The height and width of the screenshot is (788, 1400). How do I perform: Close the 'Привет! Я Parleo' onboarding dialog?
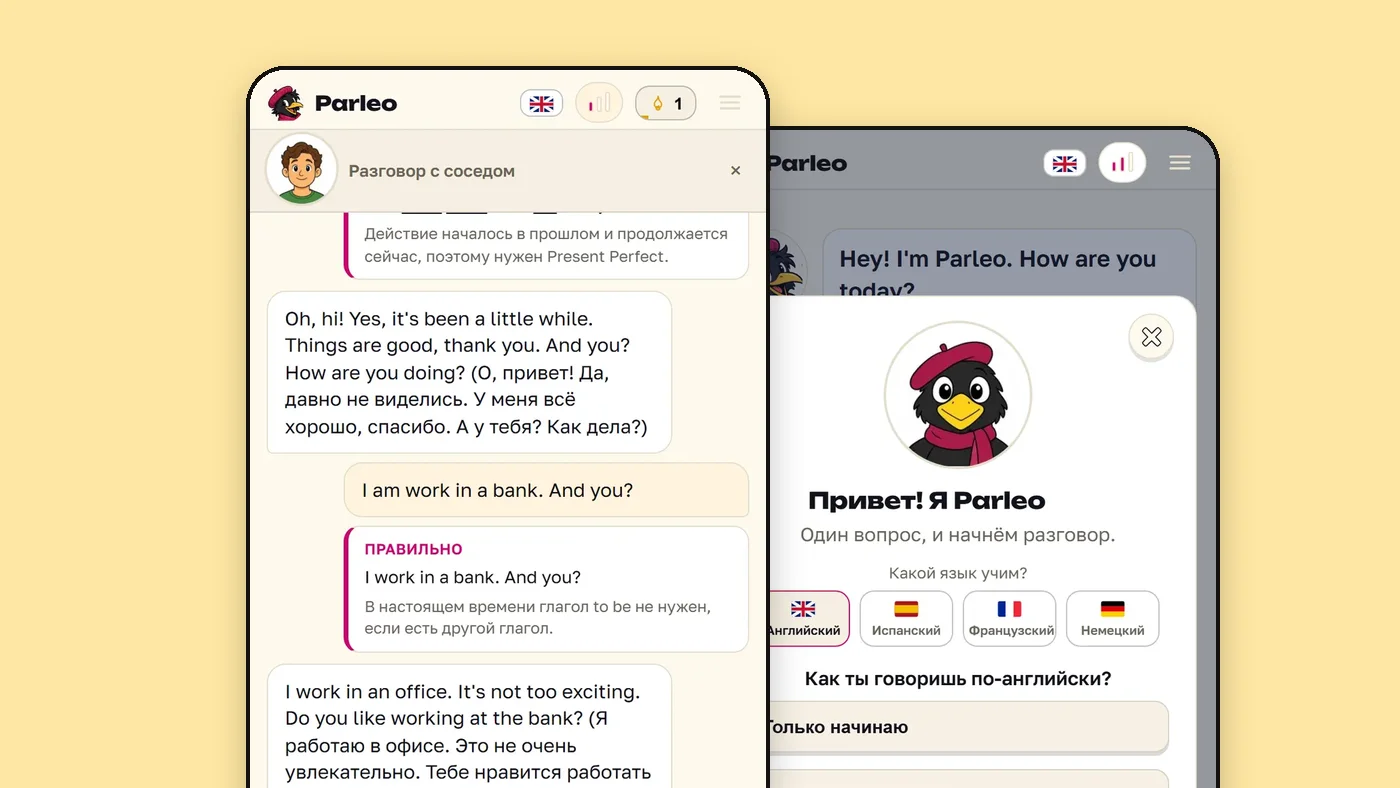[x=1151, y=337]
